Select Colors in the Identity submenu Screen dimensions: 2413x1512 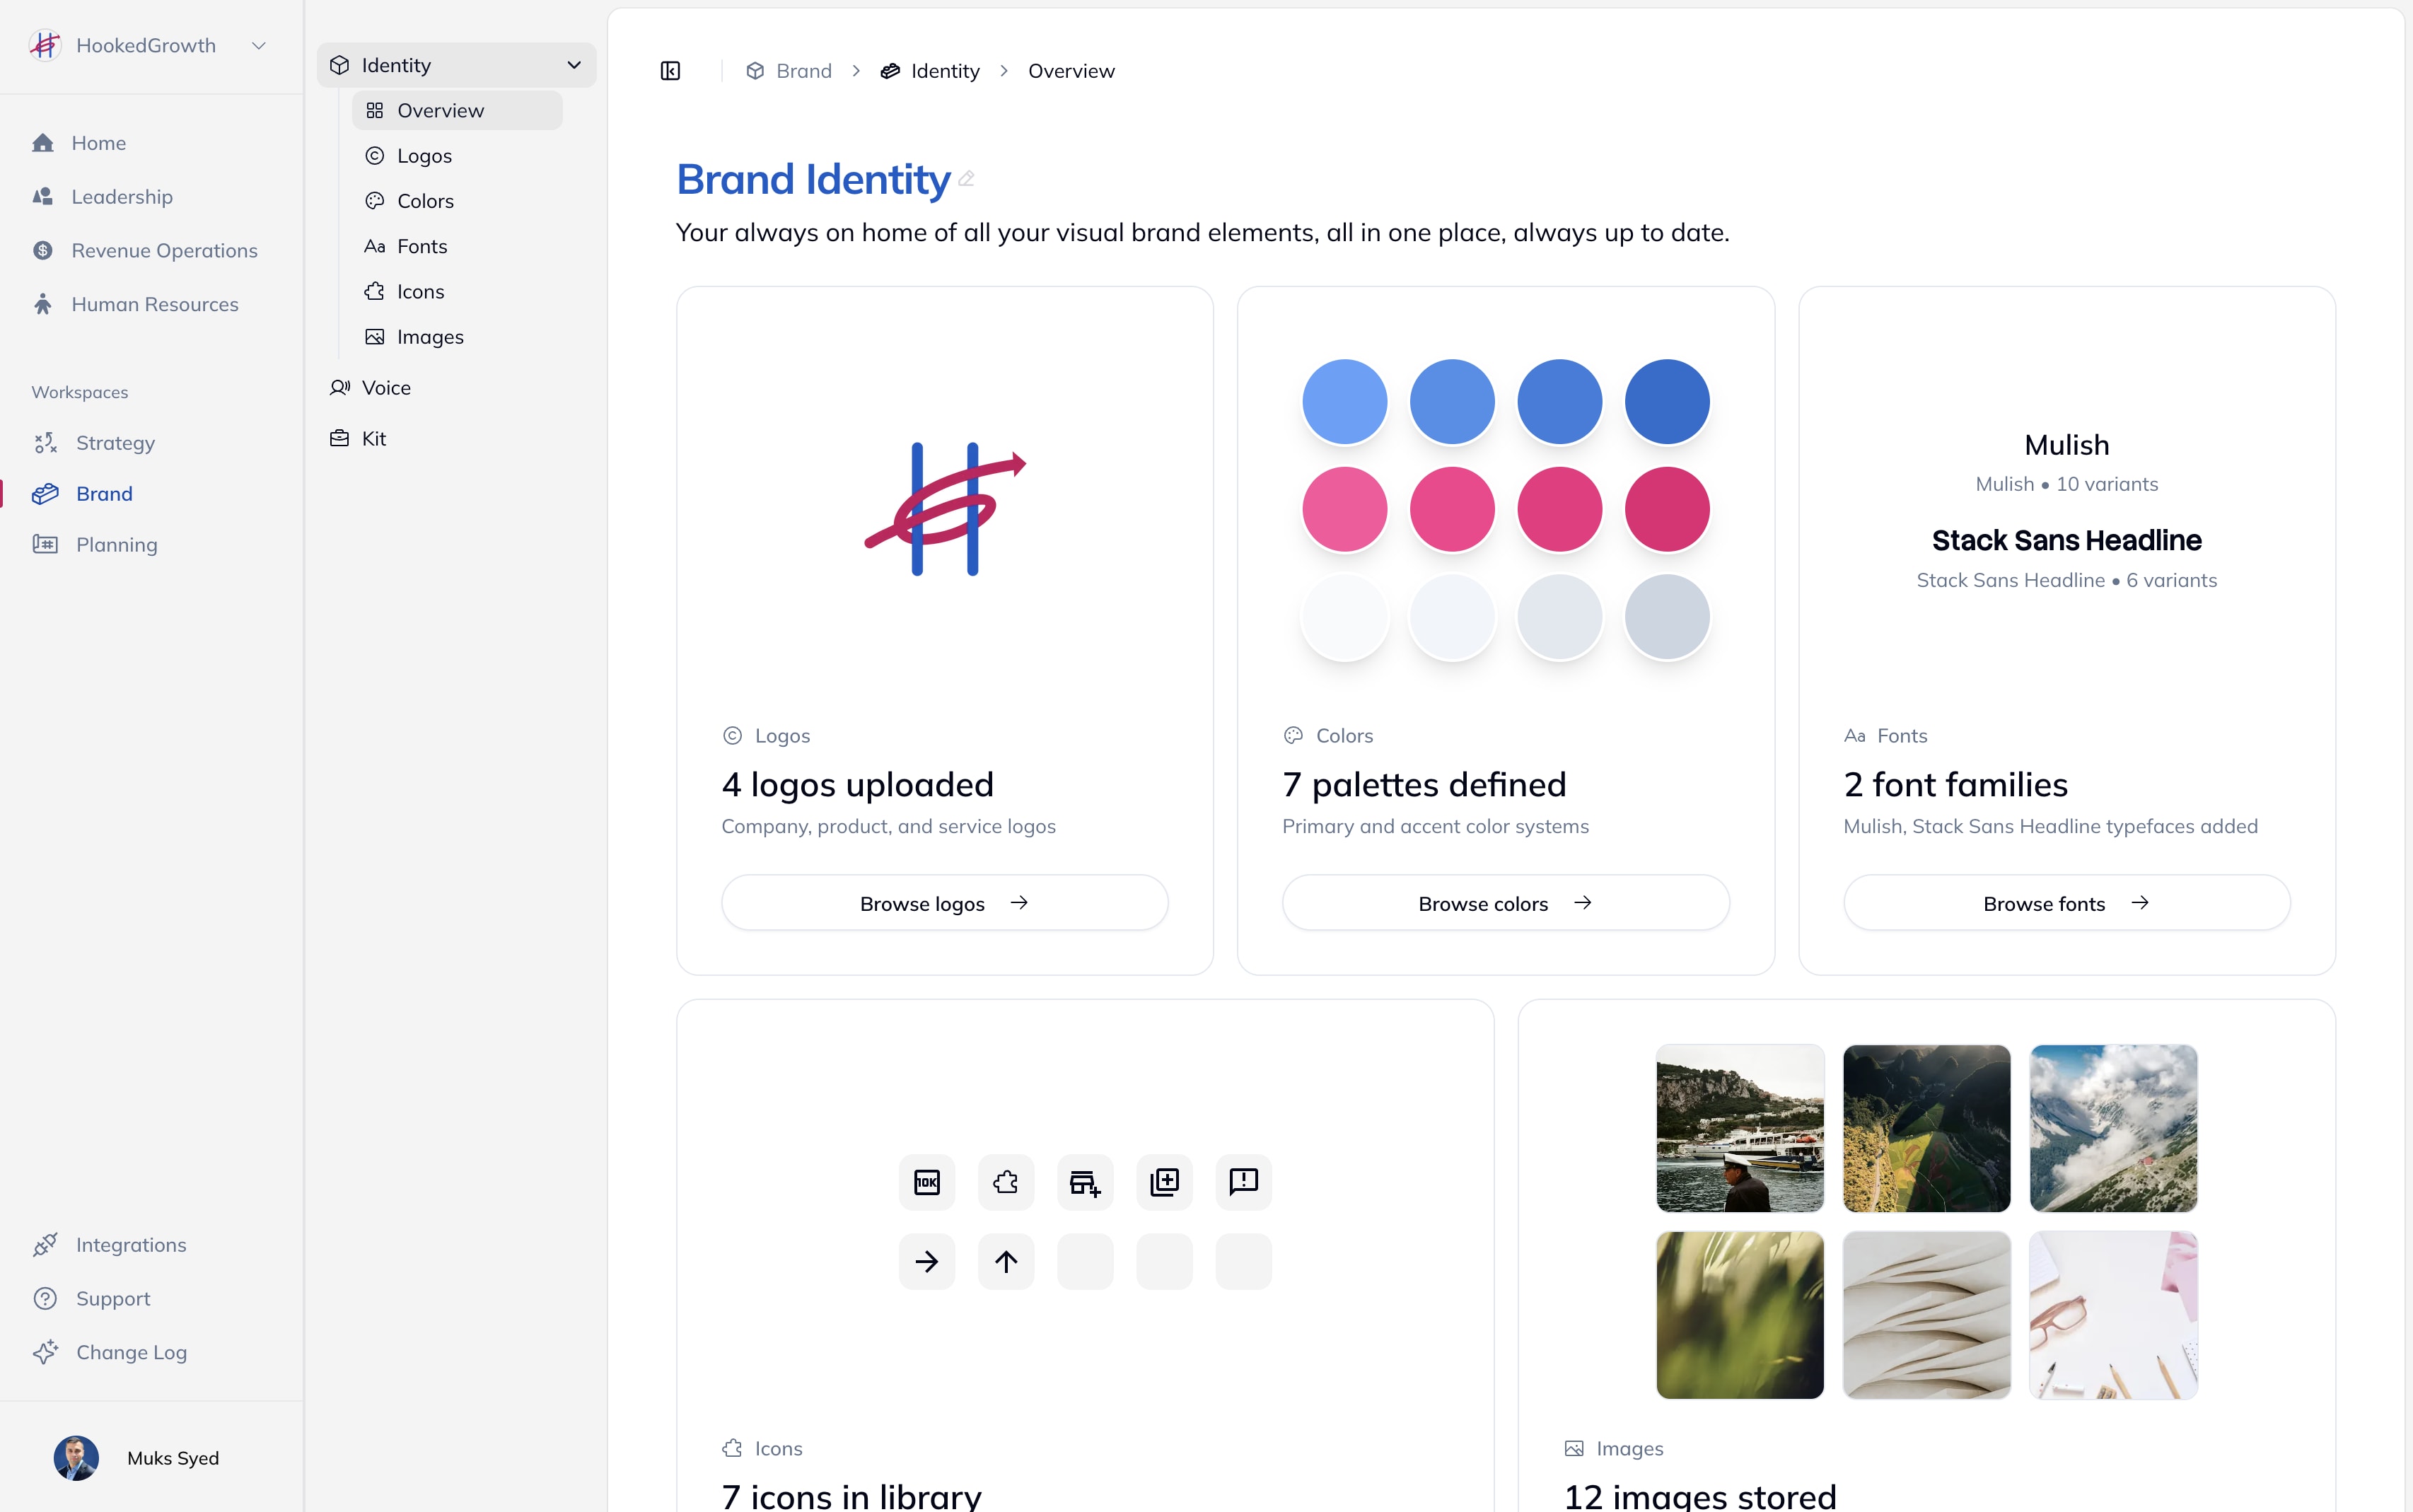[425, 201]
